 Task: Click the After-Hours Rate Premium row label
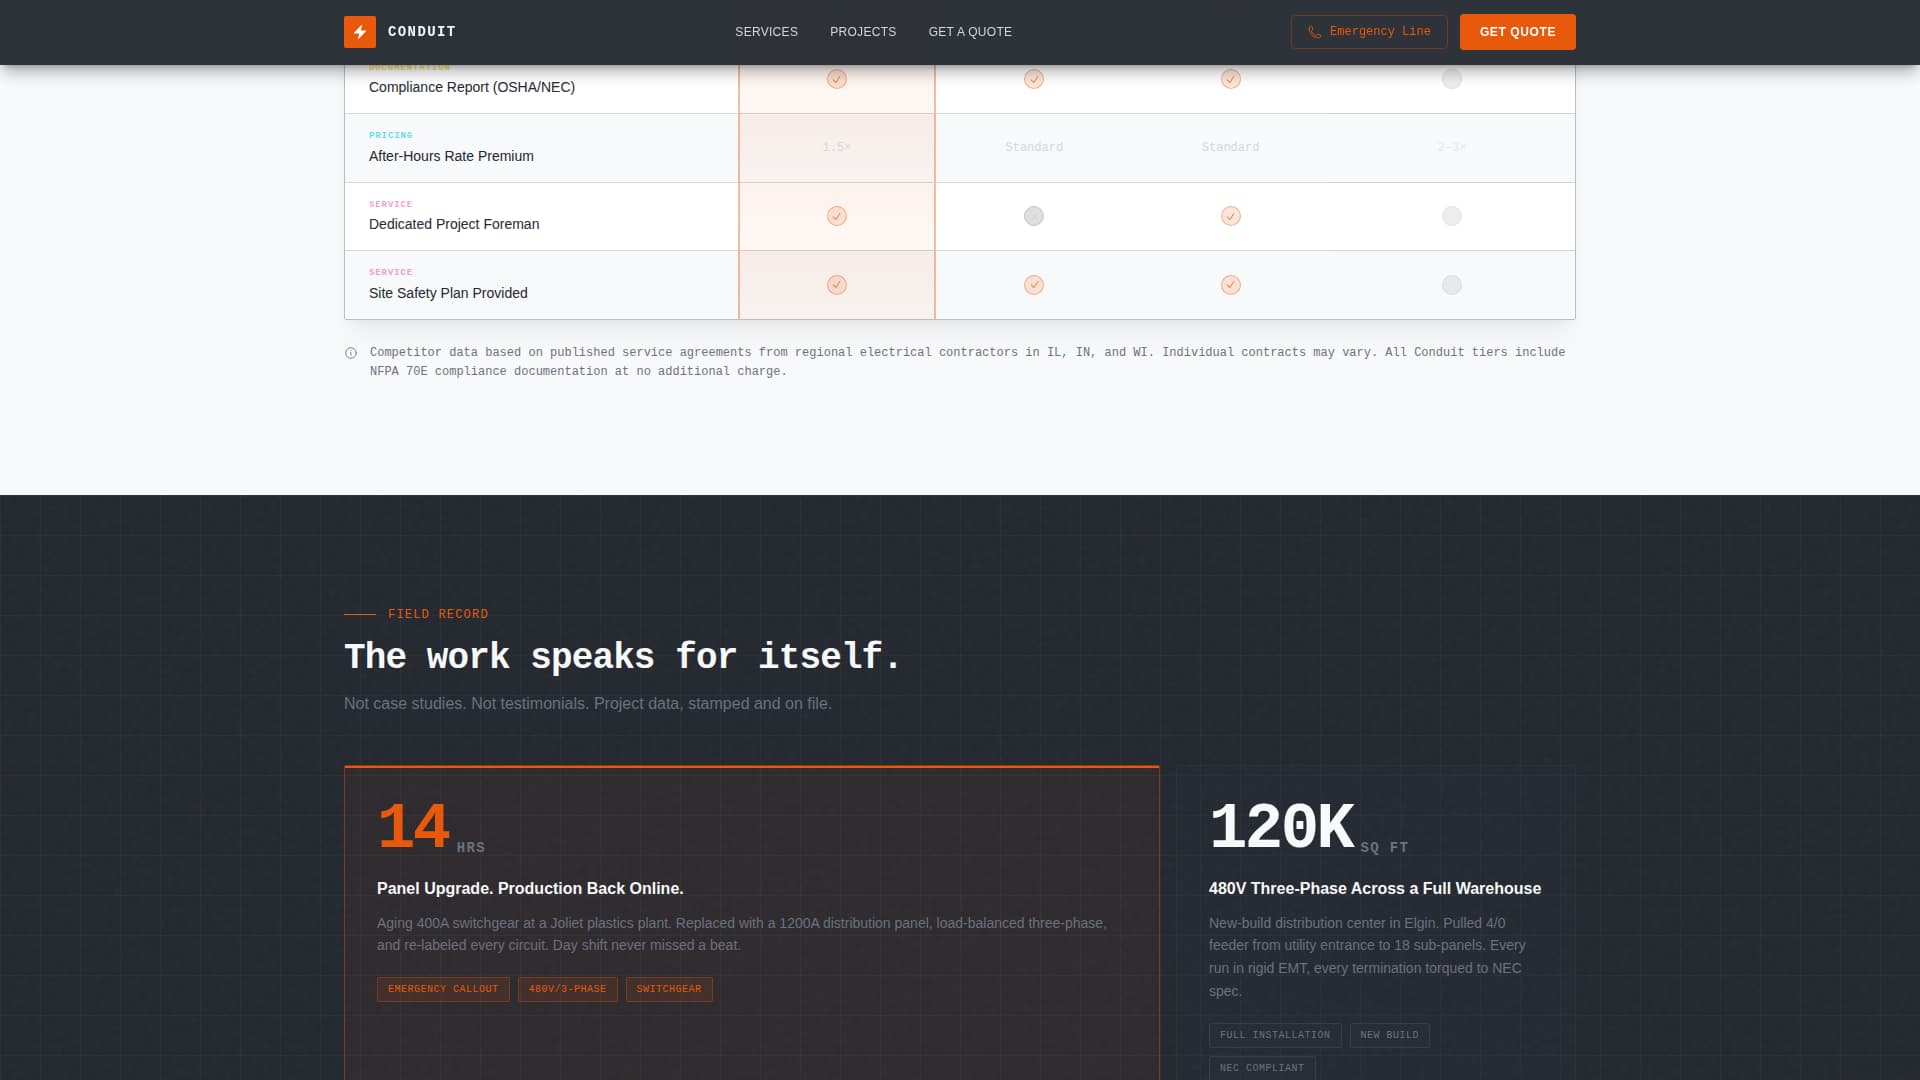[x=451, y=156]
